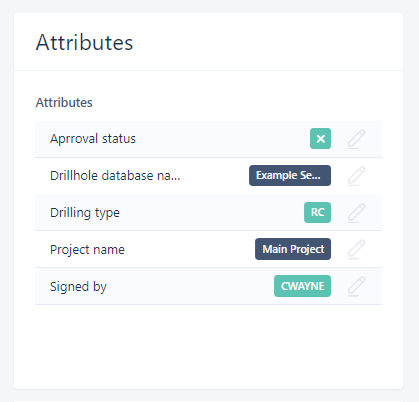Select the Project name row label

pos(87,249)
